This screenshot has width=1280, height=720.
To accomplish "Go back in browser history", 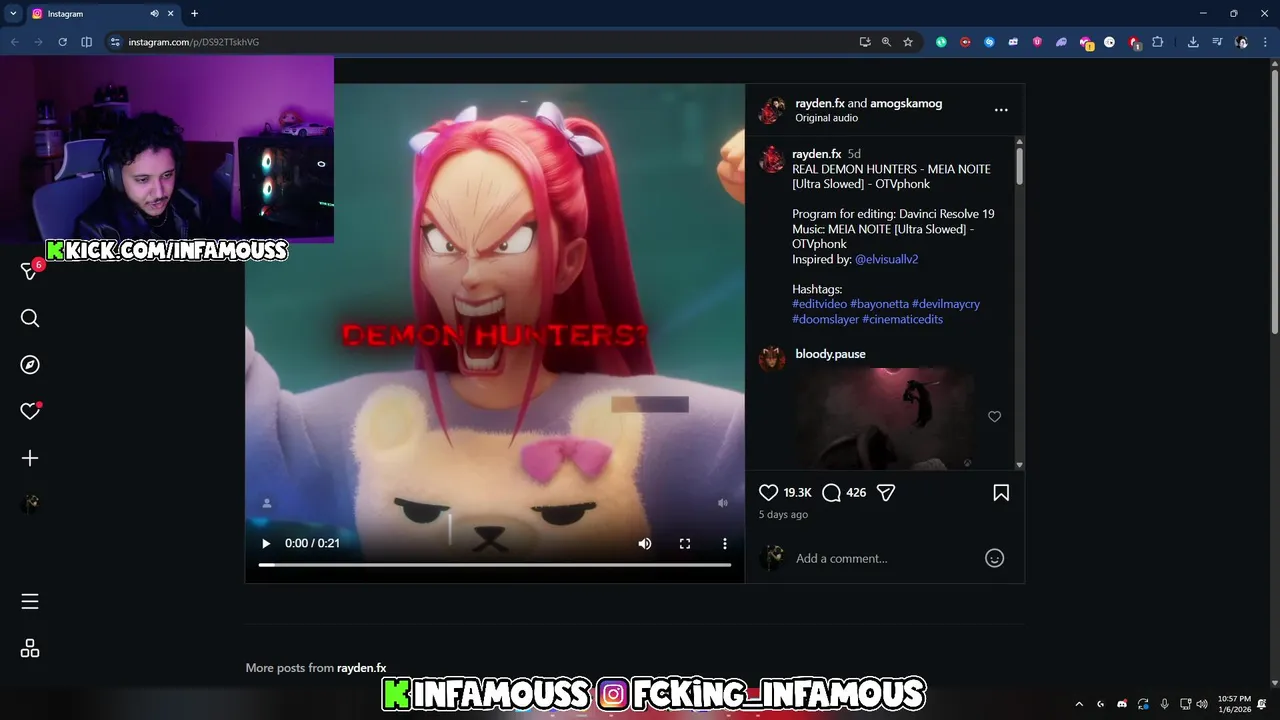I will 14,42.
